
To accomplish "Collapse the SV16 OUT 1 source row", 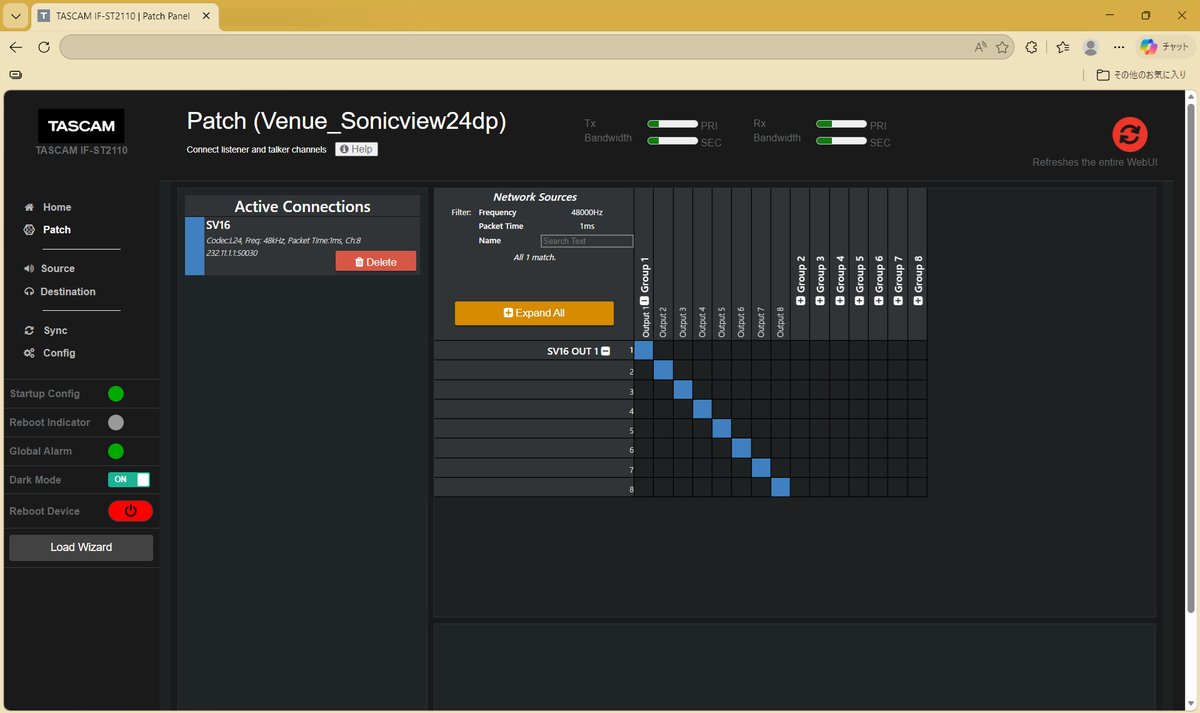I will click(x=605, y=351).
